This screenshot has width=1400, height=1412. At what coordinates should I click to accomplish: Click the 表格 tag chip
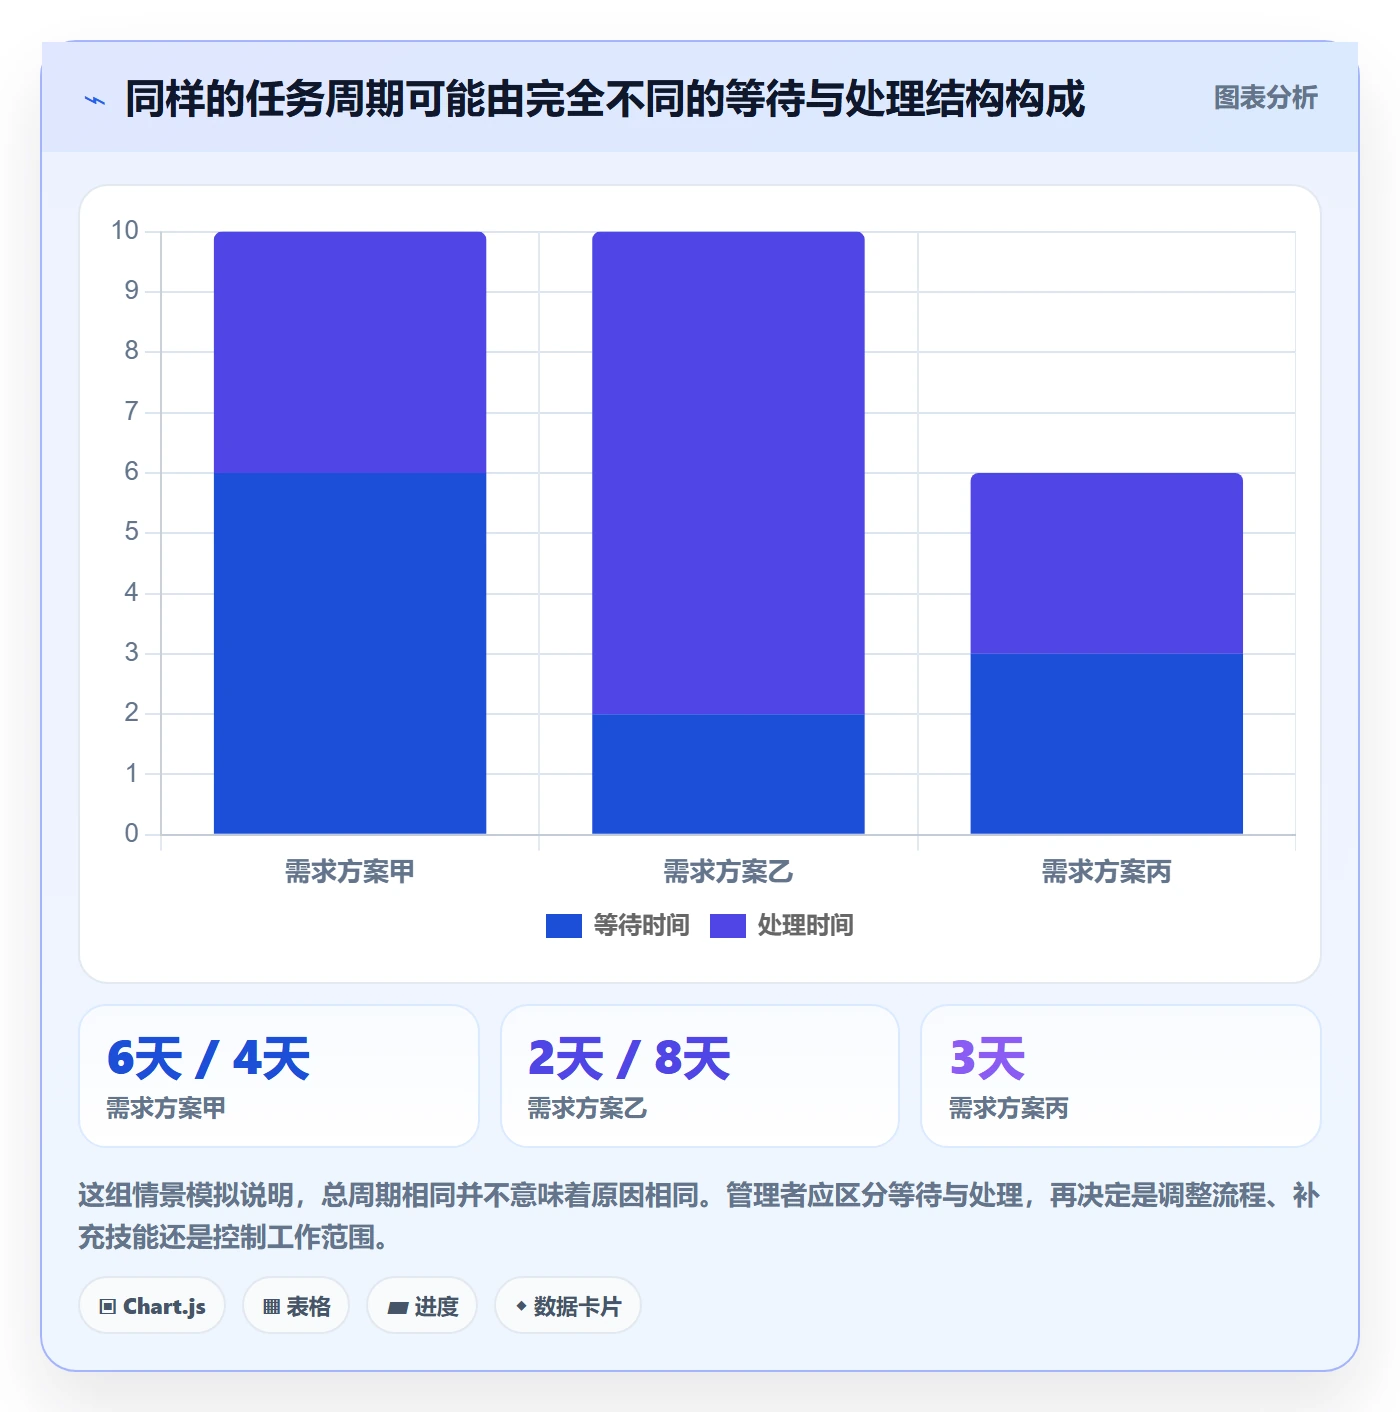296,1306
